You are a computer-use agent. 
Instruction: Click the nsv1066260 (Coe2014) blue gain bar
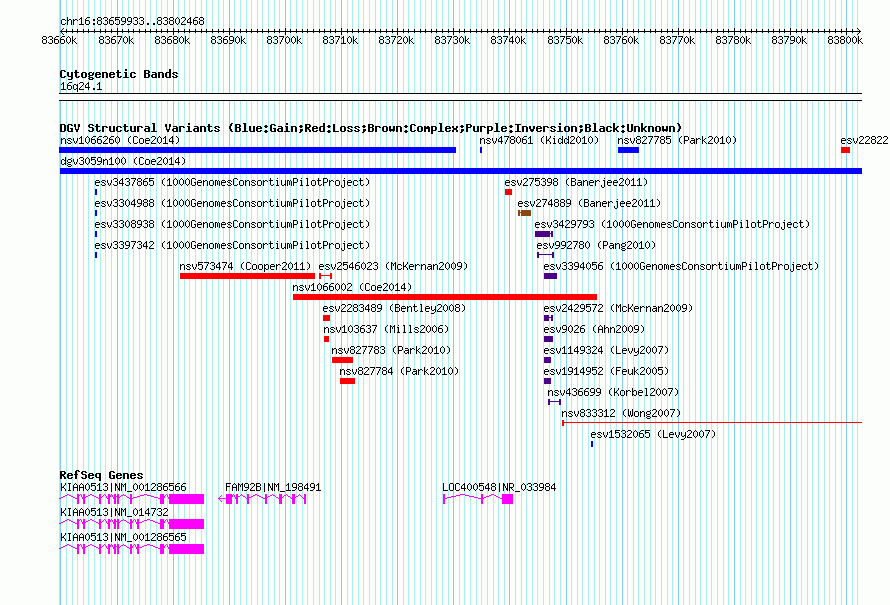pyautogui.click(x=258, y=150)
